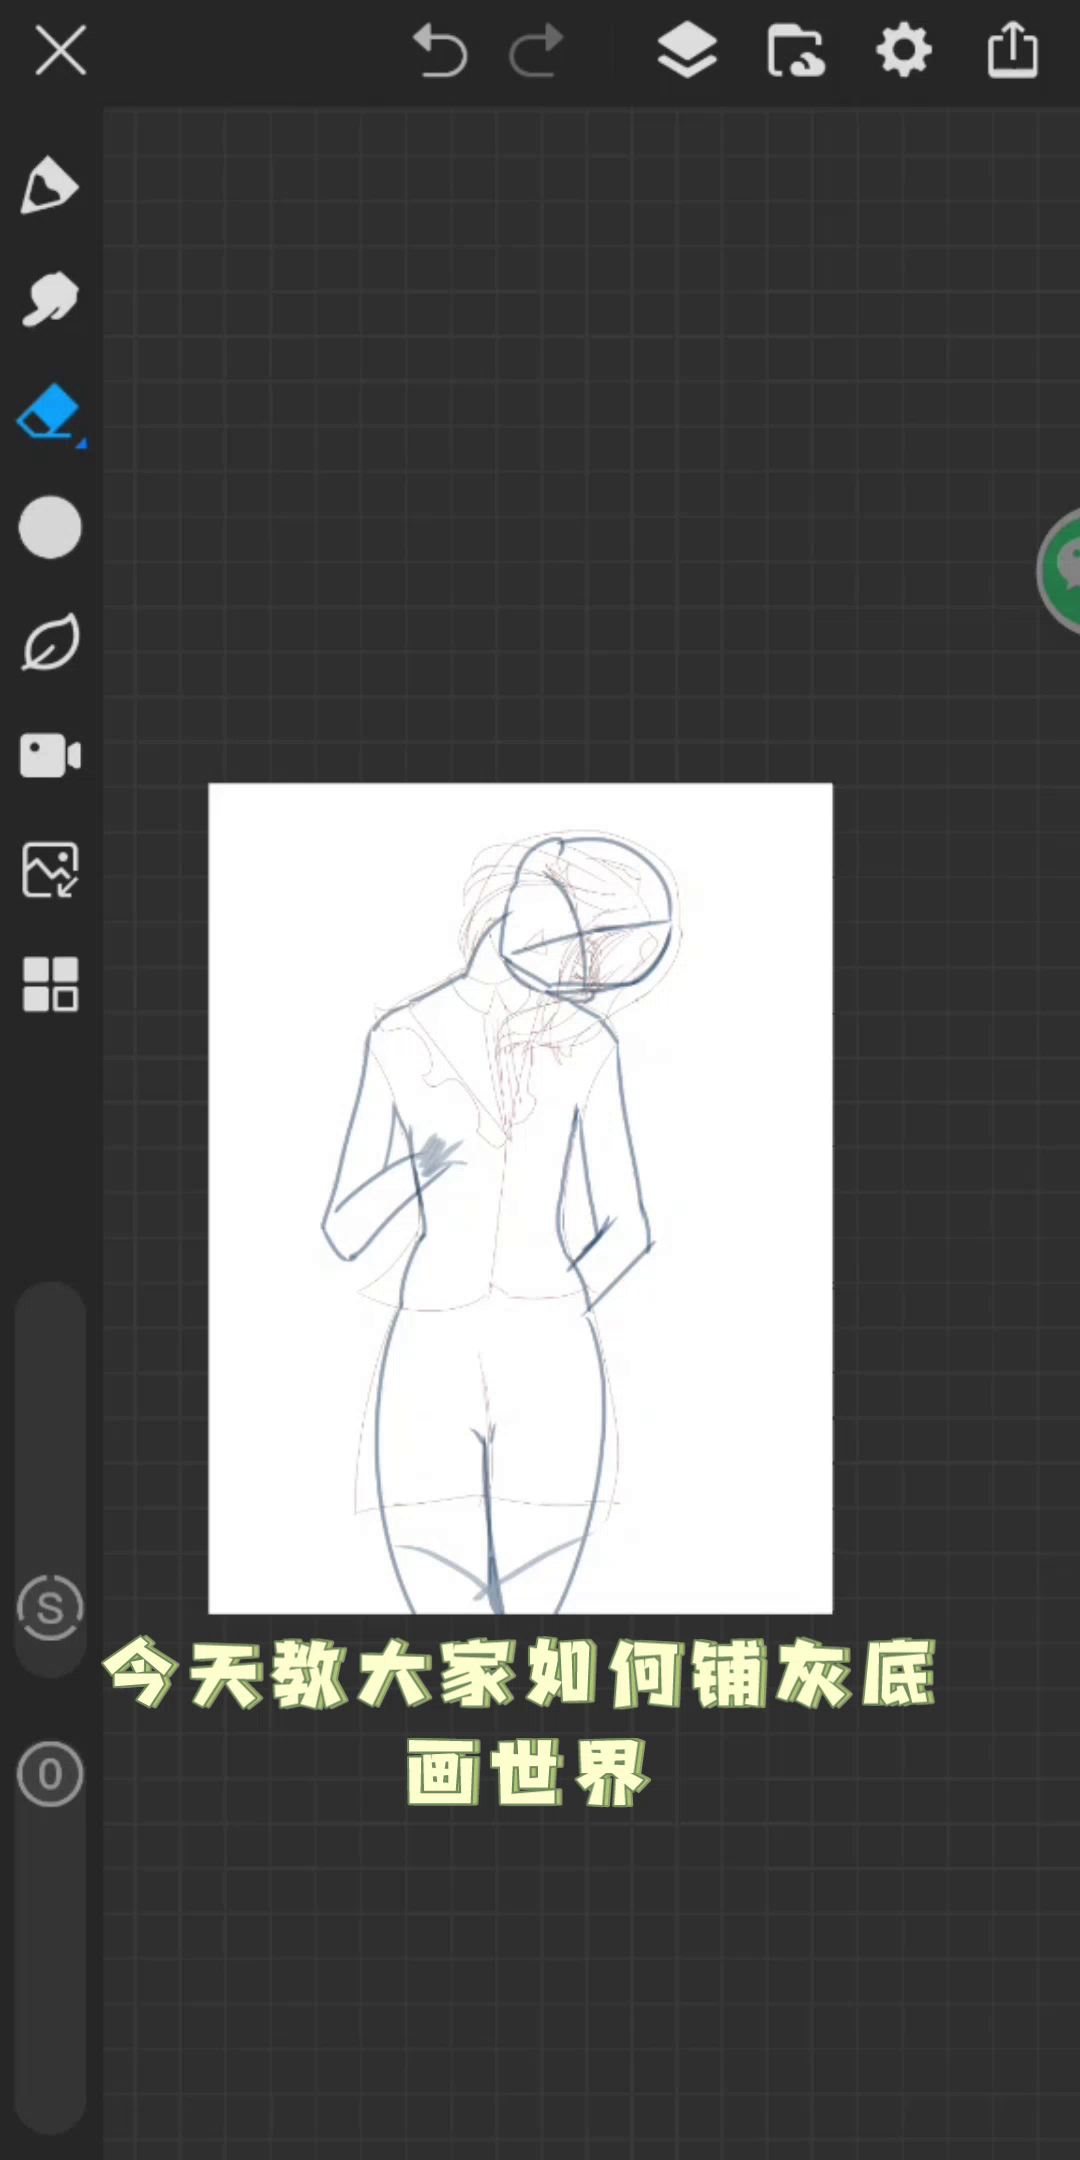Viewport: 1080px width, 2160px height.
Task: Import a picture using the image icon
Action: [50, 869]
